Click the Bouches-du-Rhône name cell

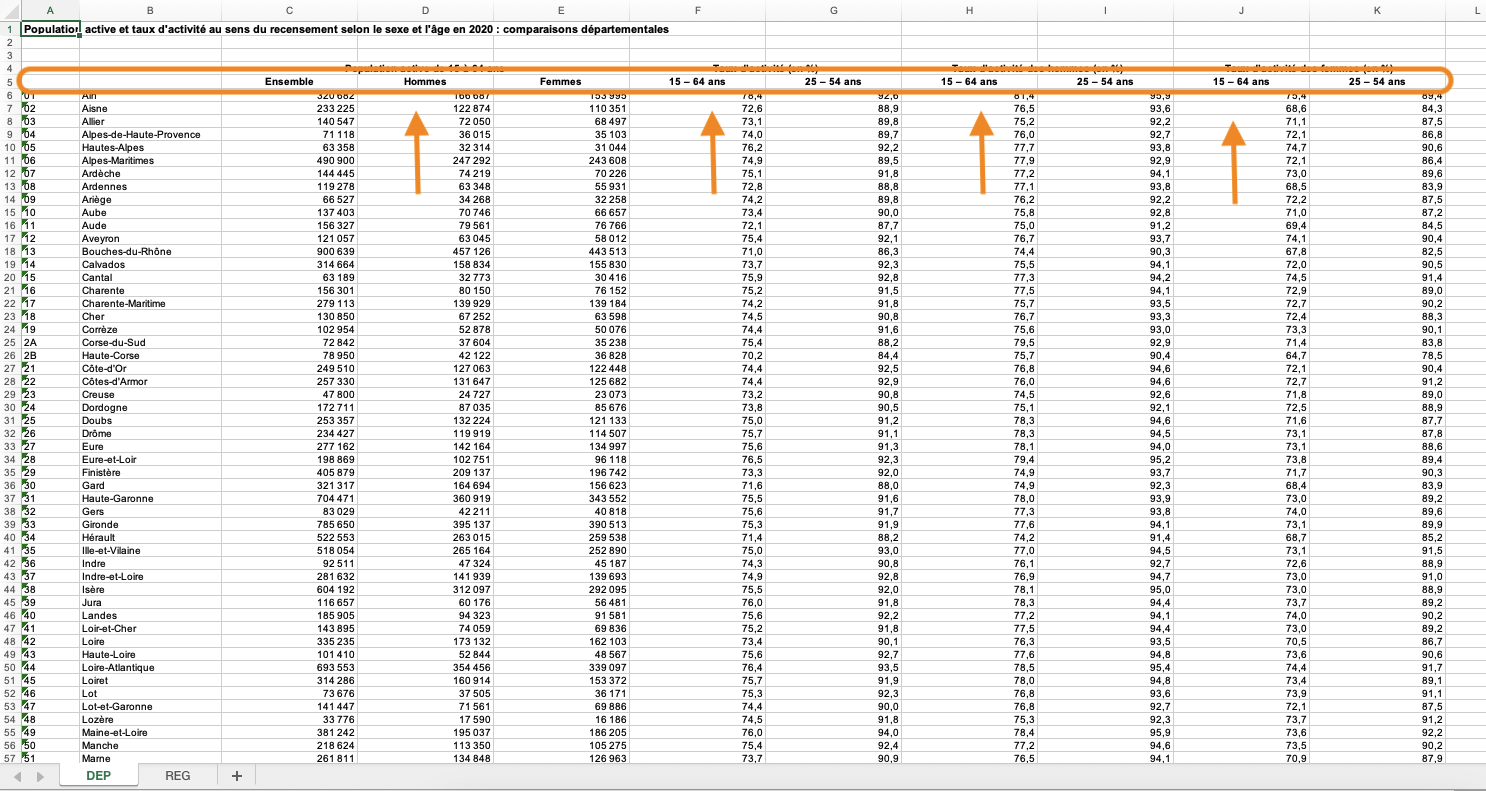(125, 251)
